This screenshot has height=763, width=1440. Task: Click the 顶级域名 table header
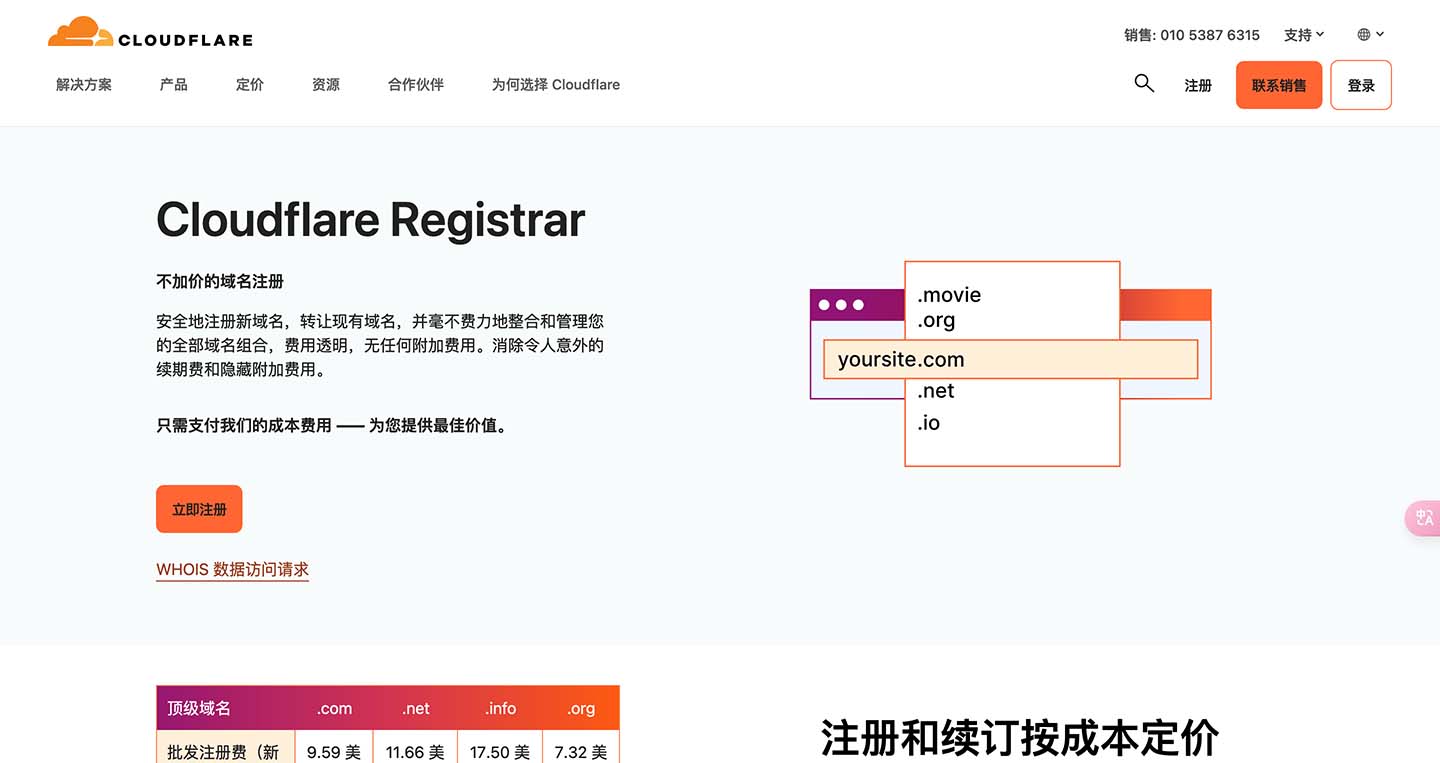(226, 708)
